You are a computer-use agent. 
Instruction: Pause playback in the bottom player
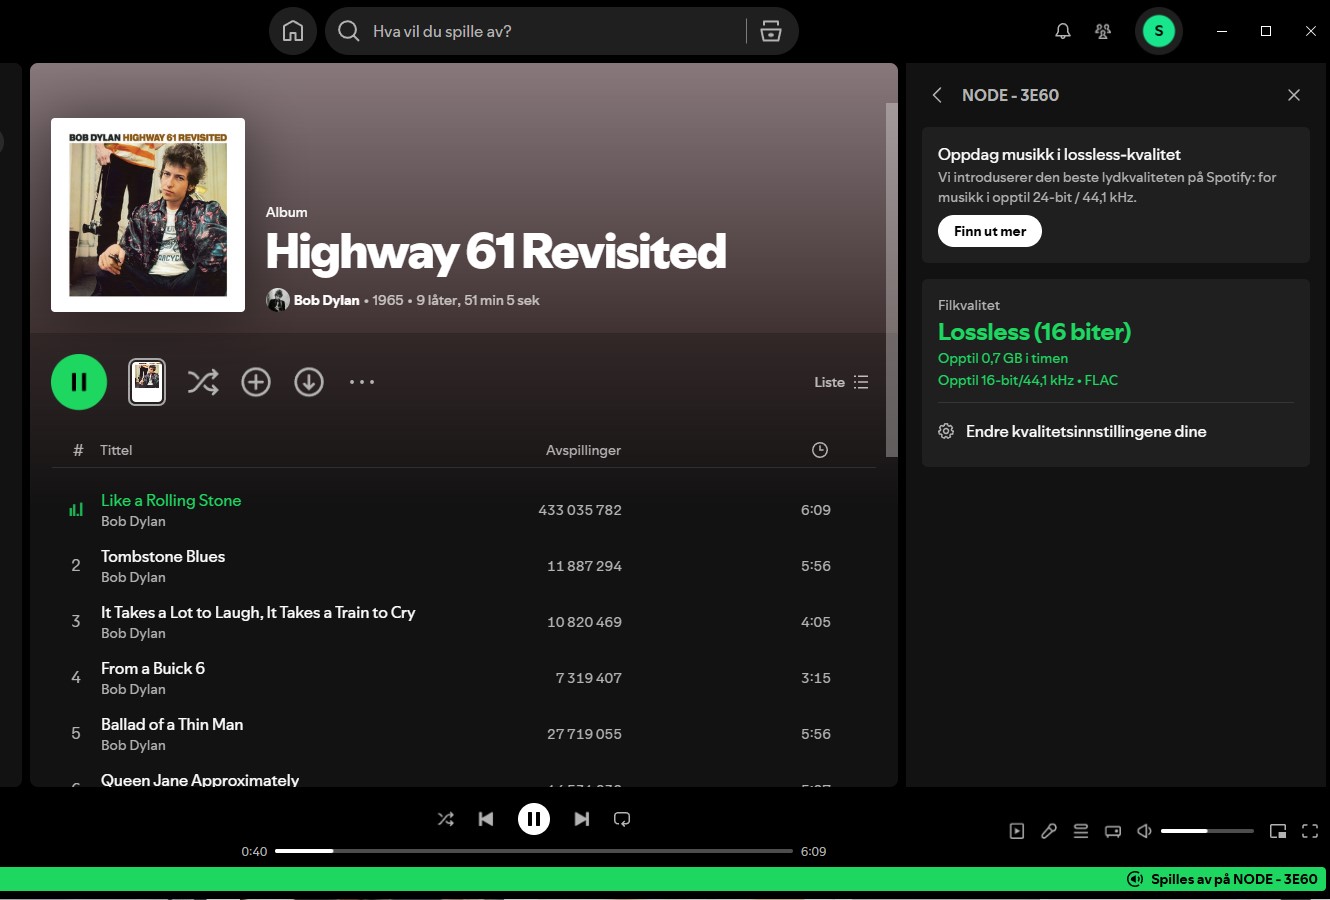coord(534,819)
